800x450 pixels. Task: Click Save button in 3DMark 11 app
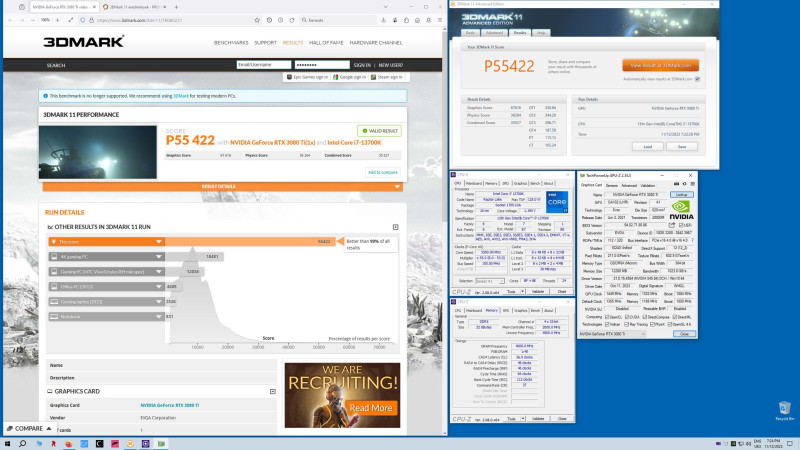pyautogui.click(x=682, y=146)
